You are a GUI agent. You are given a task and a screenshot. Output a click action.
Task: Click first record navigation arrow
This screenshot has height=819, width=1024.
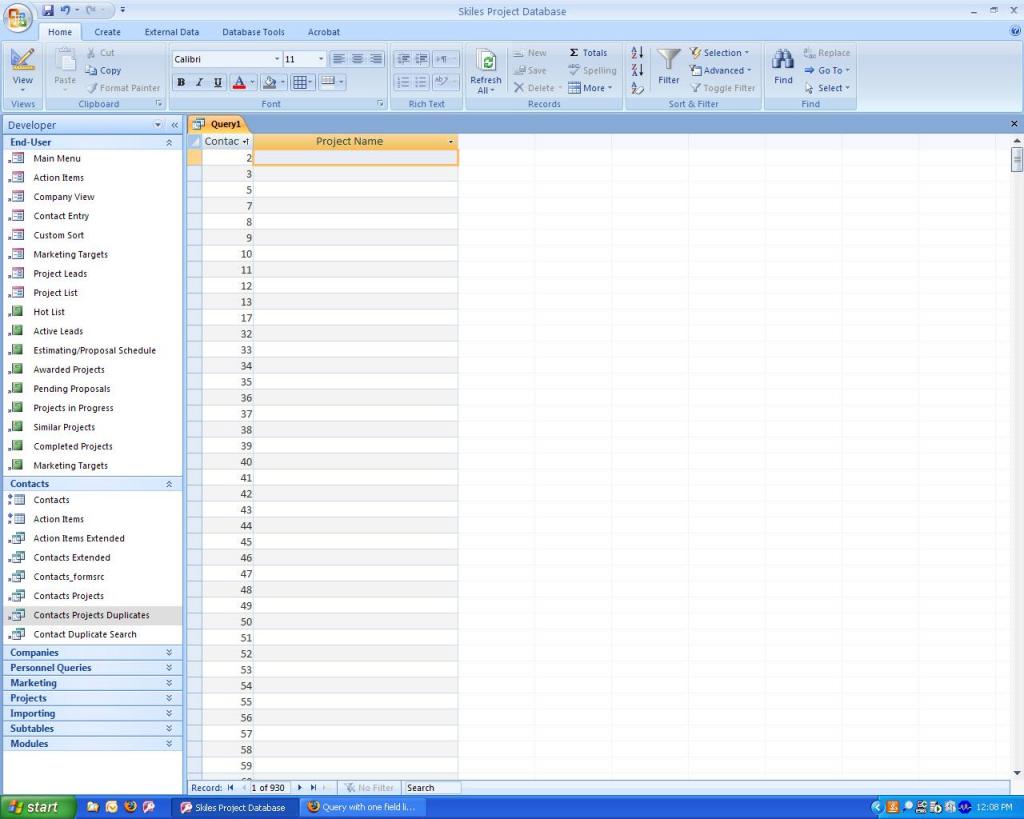coord(231,788)
